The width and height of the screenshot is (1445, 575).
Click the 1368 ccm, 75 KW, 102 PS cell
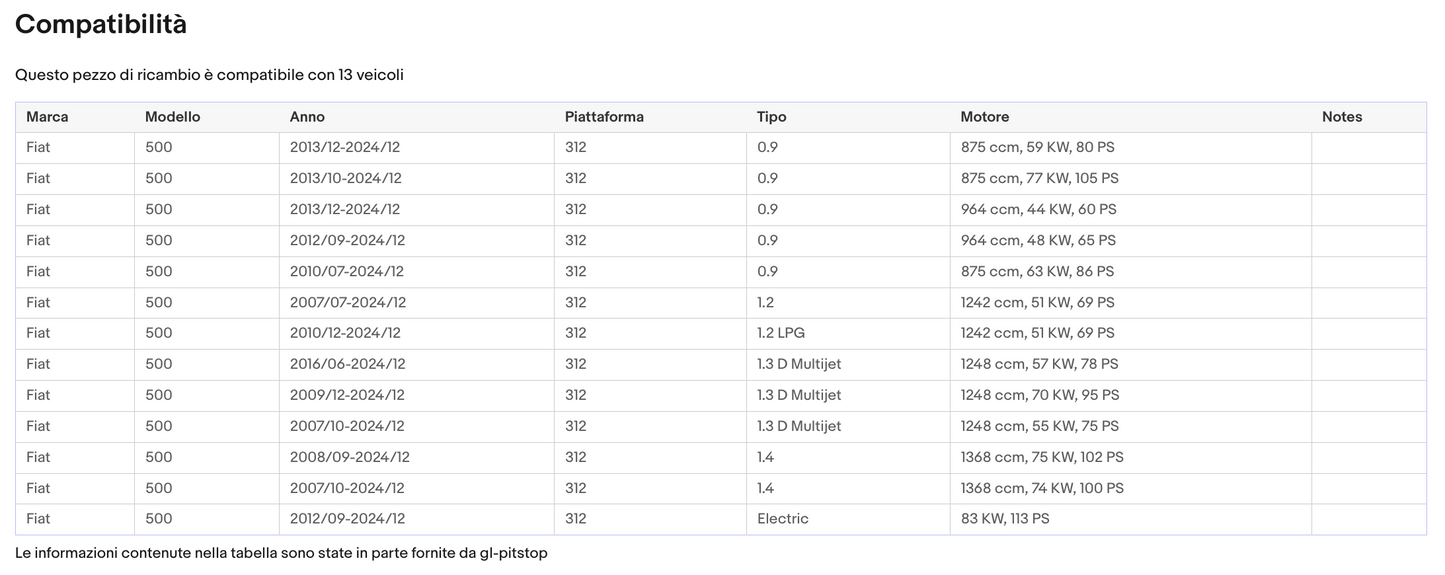pyautogui.click(x=1042, y=457)
